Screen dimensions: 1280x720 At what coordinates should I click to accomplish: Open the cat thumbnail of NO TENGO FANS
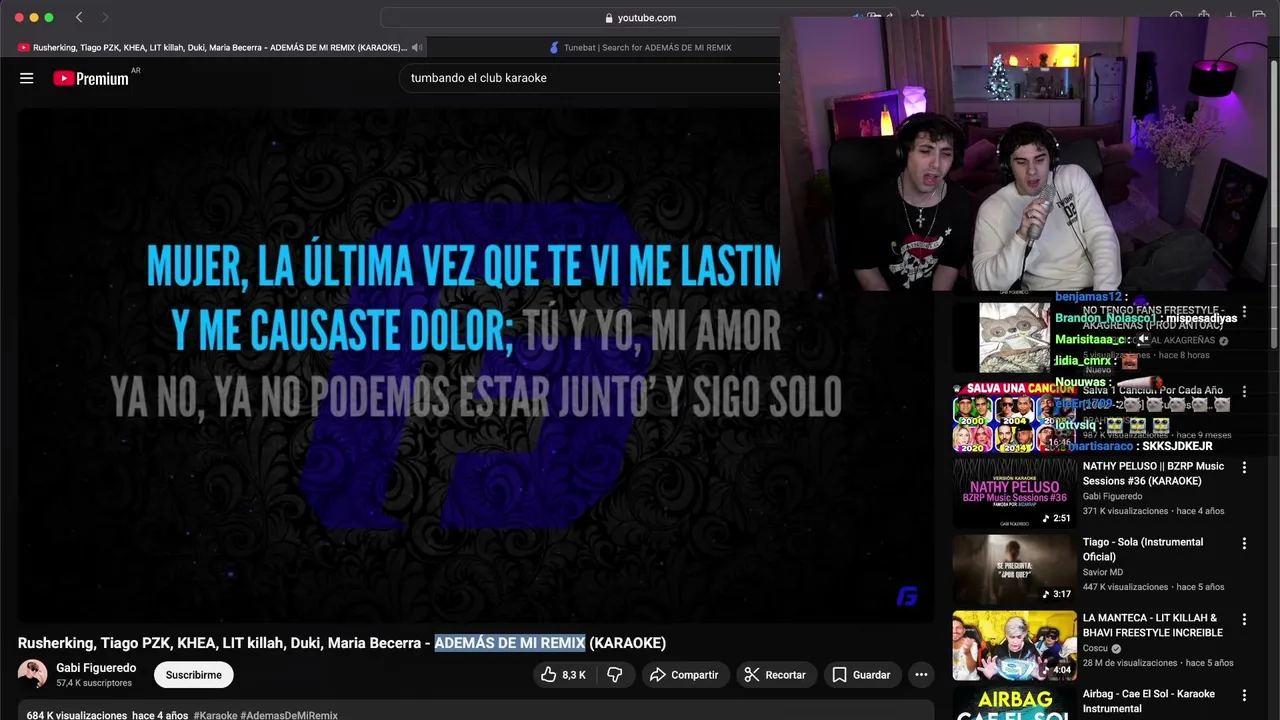(1014, 338)
